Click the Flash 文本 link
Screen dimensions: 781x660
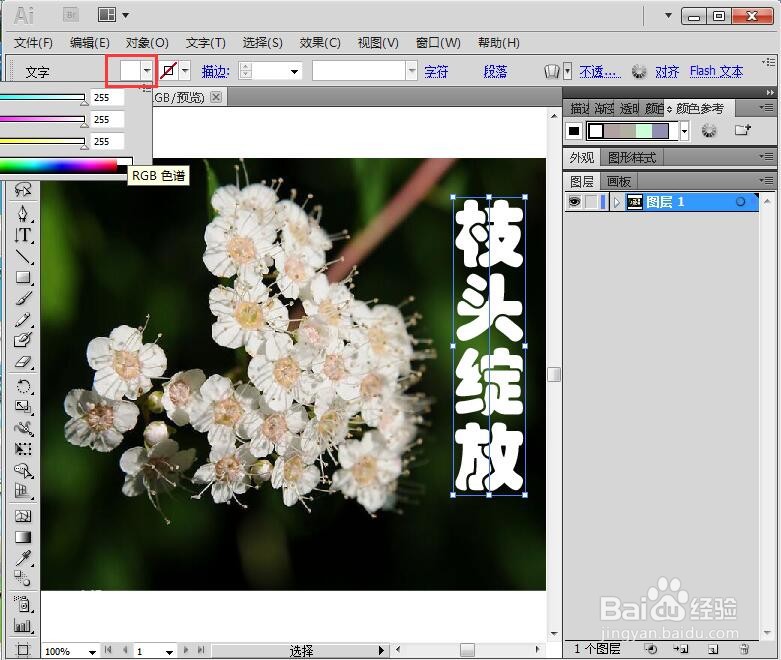pyautogui.click(x=716, y=72)
